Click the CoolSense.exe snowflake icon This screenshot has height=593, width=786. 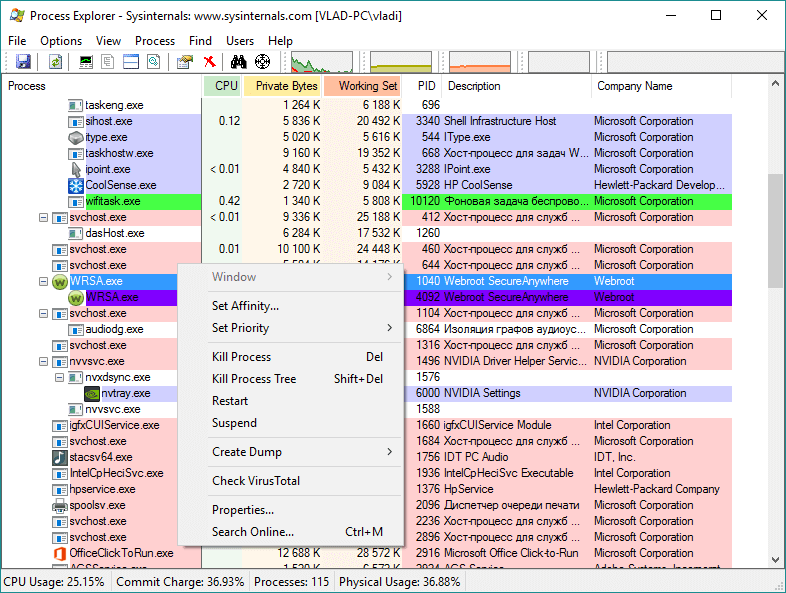(x=76, y=185)
